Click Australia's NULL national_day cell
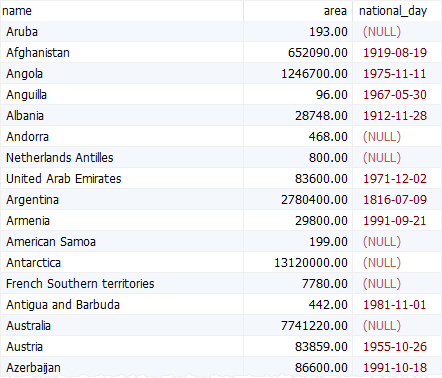 click(397, 326)
